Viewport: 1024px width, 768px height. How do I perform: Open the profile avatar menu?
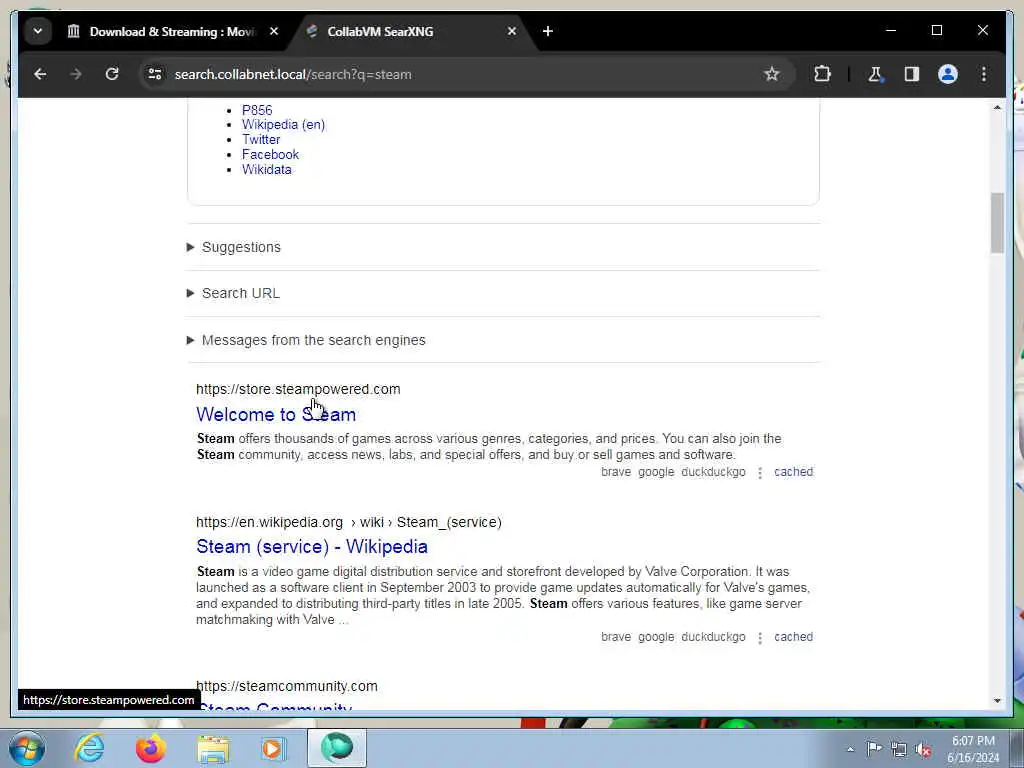(x=948, y=74)
